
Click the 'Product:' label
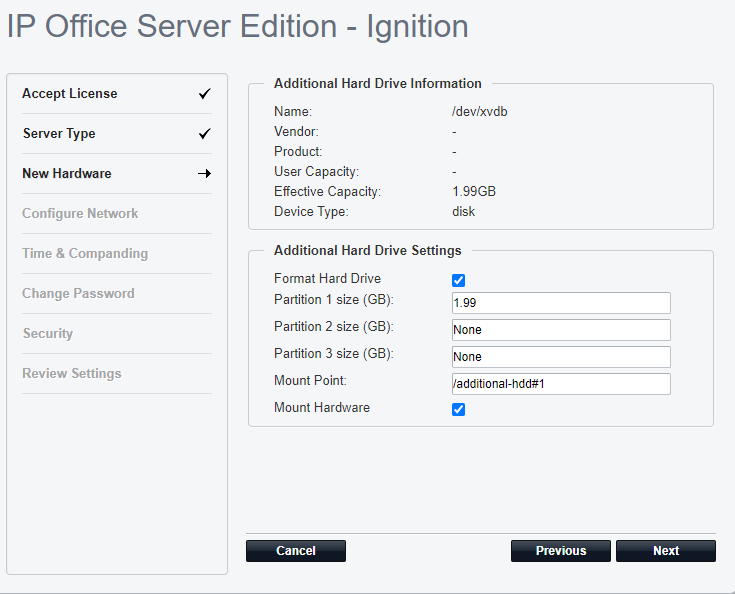point(298,151)
